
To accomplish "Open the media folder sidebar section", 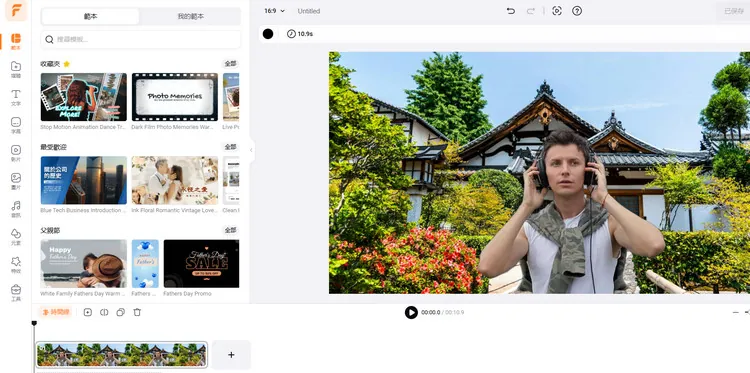I will click(16, 69).
